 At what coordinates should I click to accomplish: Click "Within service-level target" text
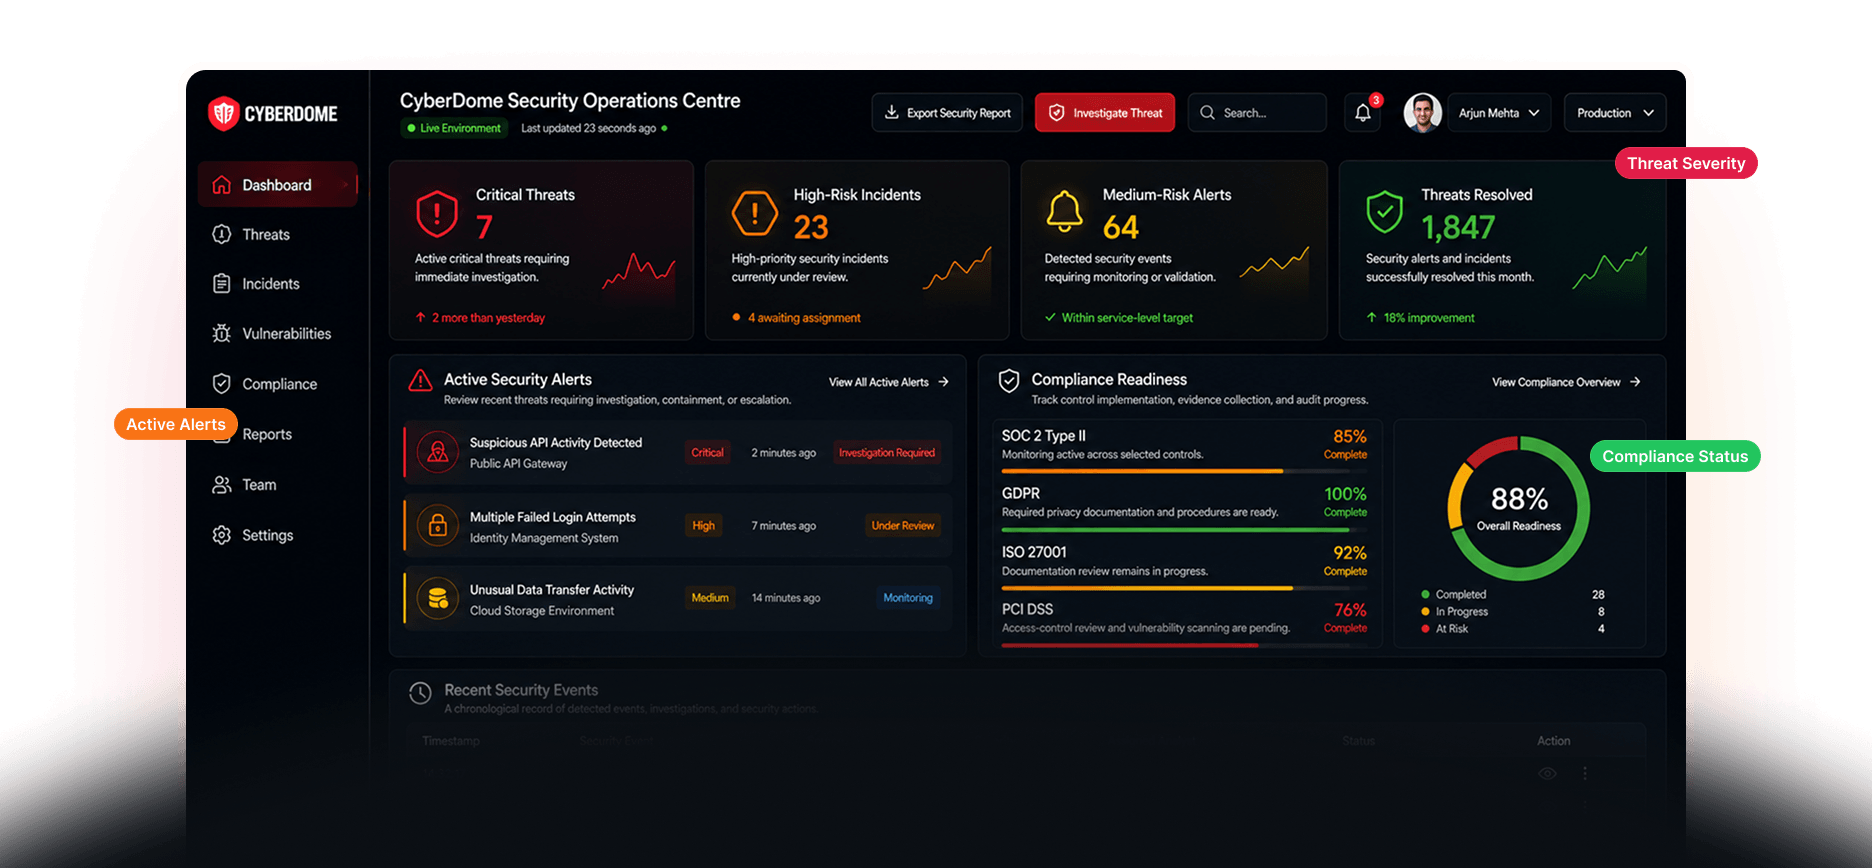1127,318
